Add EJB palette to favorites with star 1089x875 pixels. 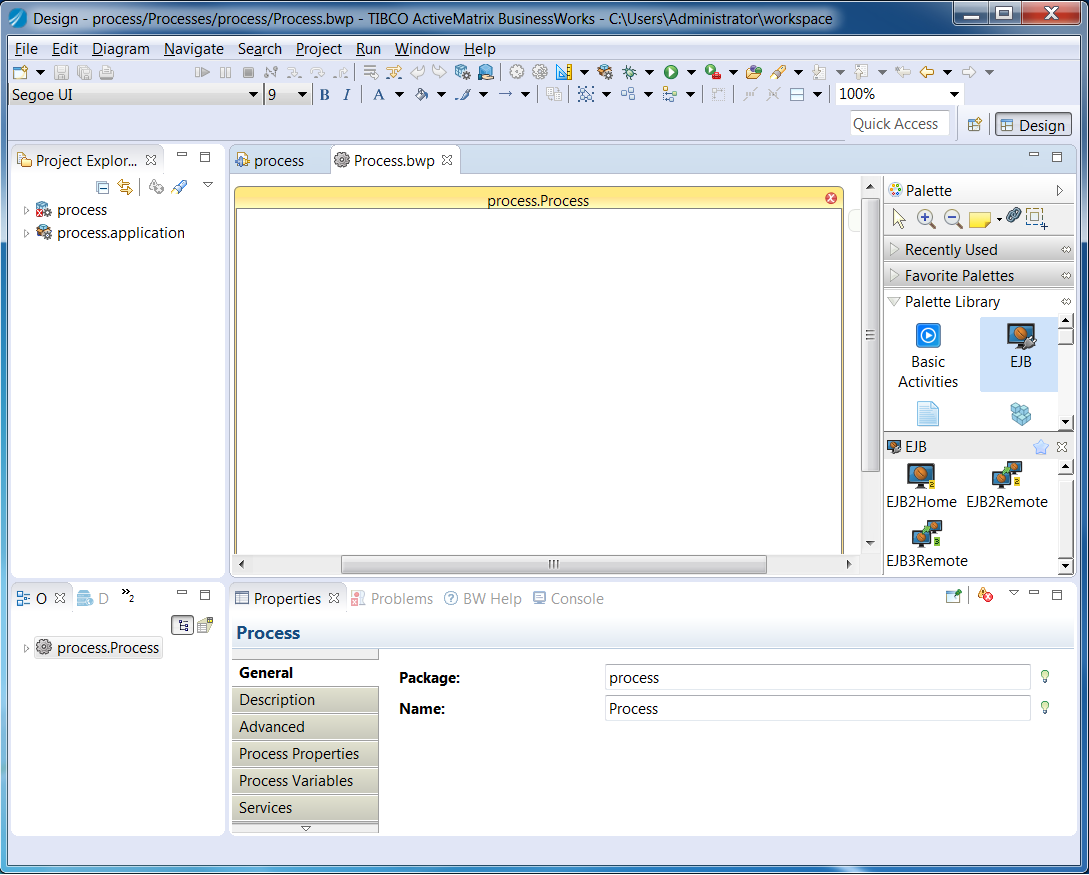(1040, 447)
